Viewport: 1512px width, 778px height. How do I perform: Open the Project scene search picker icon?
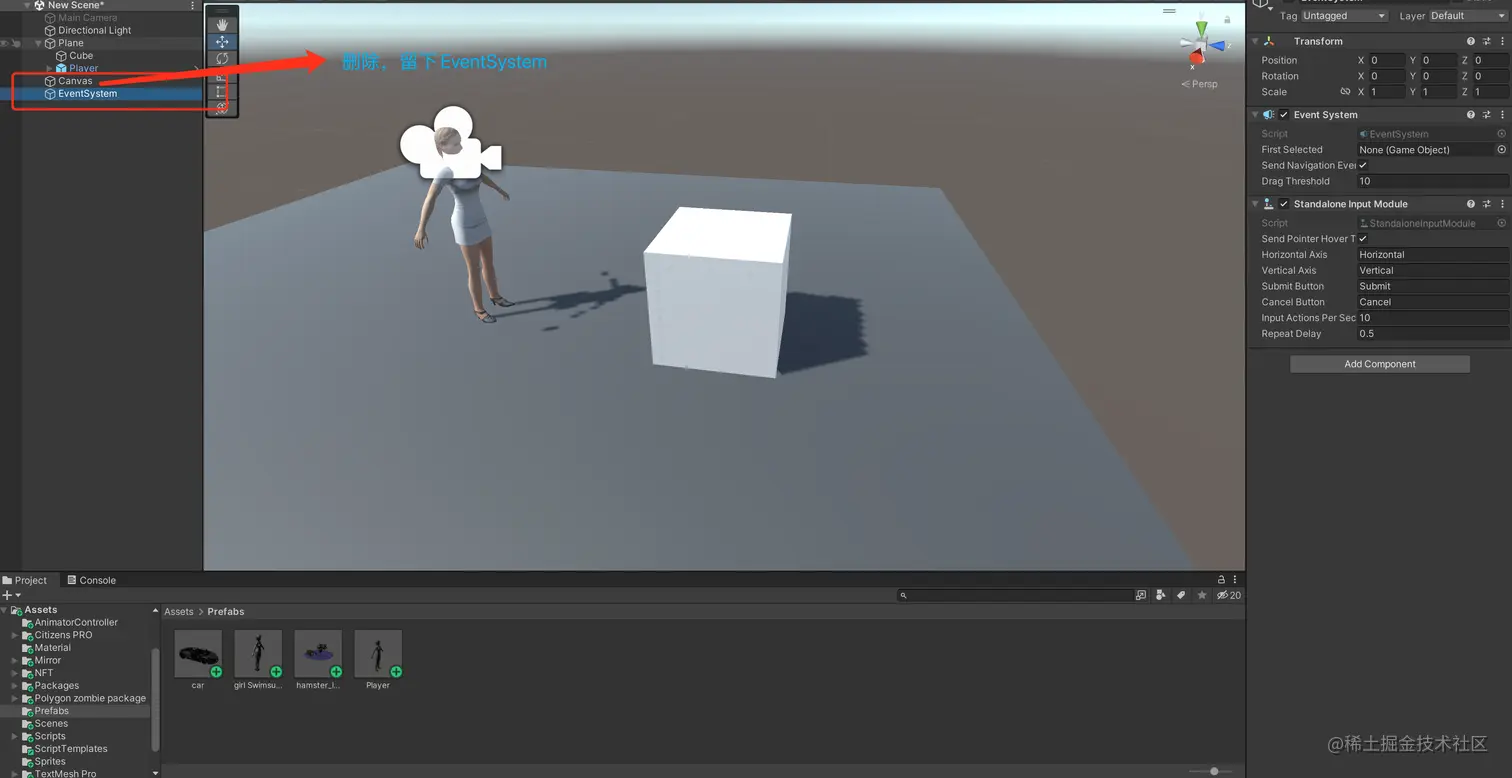click(x=1141, y=595)
